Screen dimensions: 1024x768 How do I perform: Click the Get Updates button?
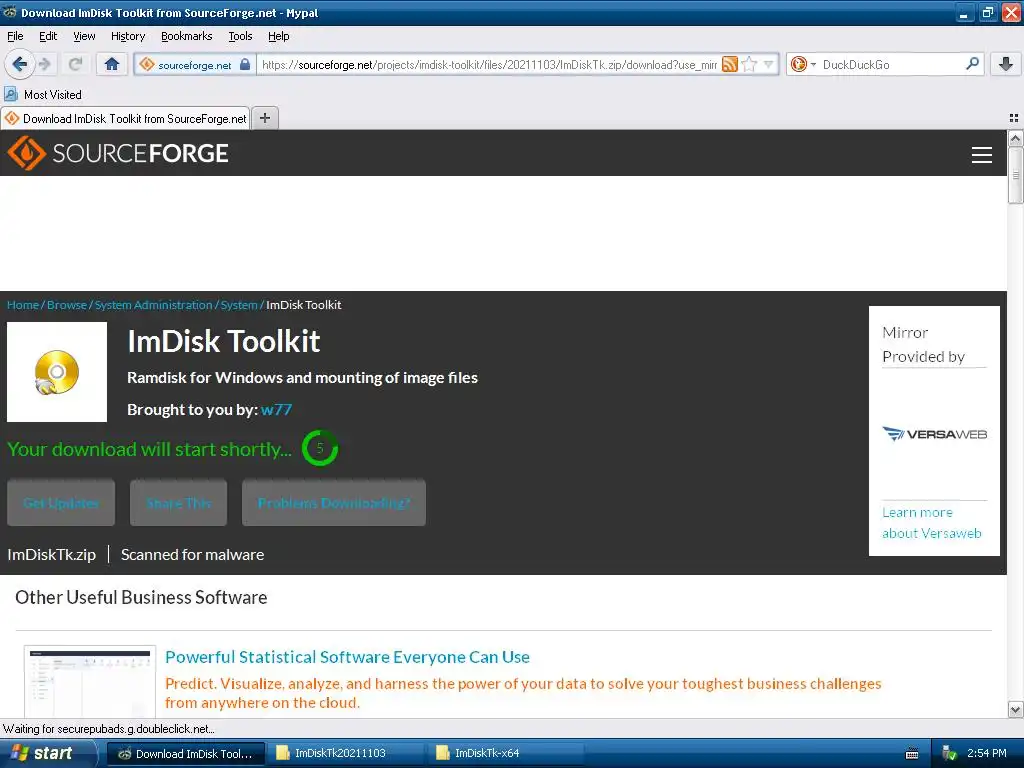(x=61, y=503)
